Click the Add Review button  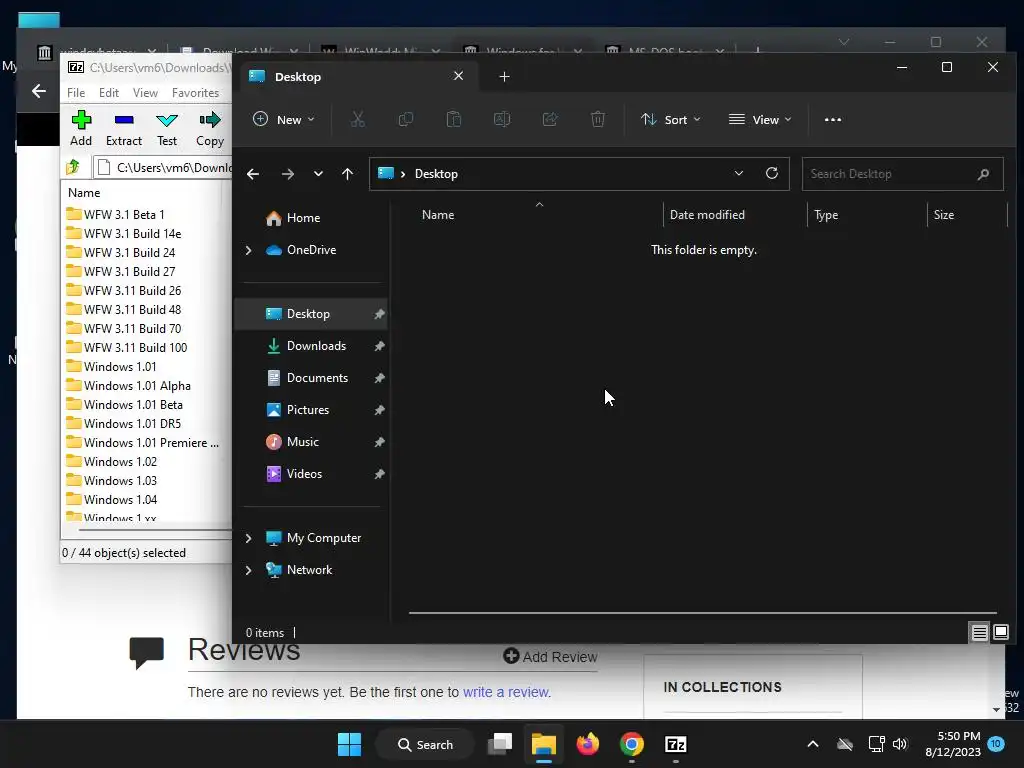[x=550, y=656]
